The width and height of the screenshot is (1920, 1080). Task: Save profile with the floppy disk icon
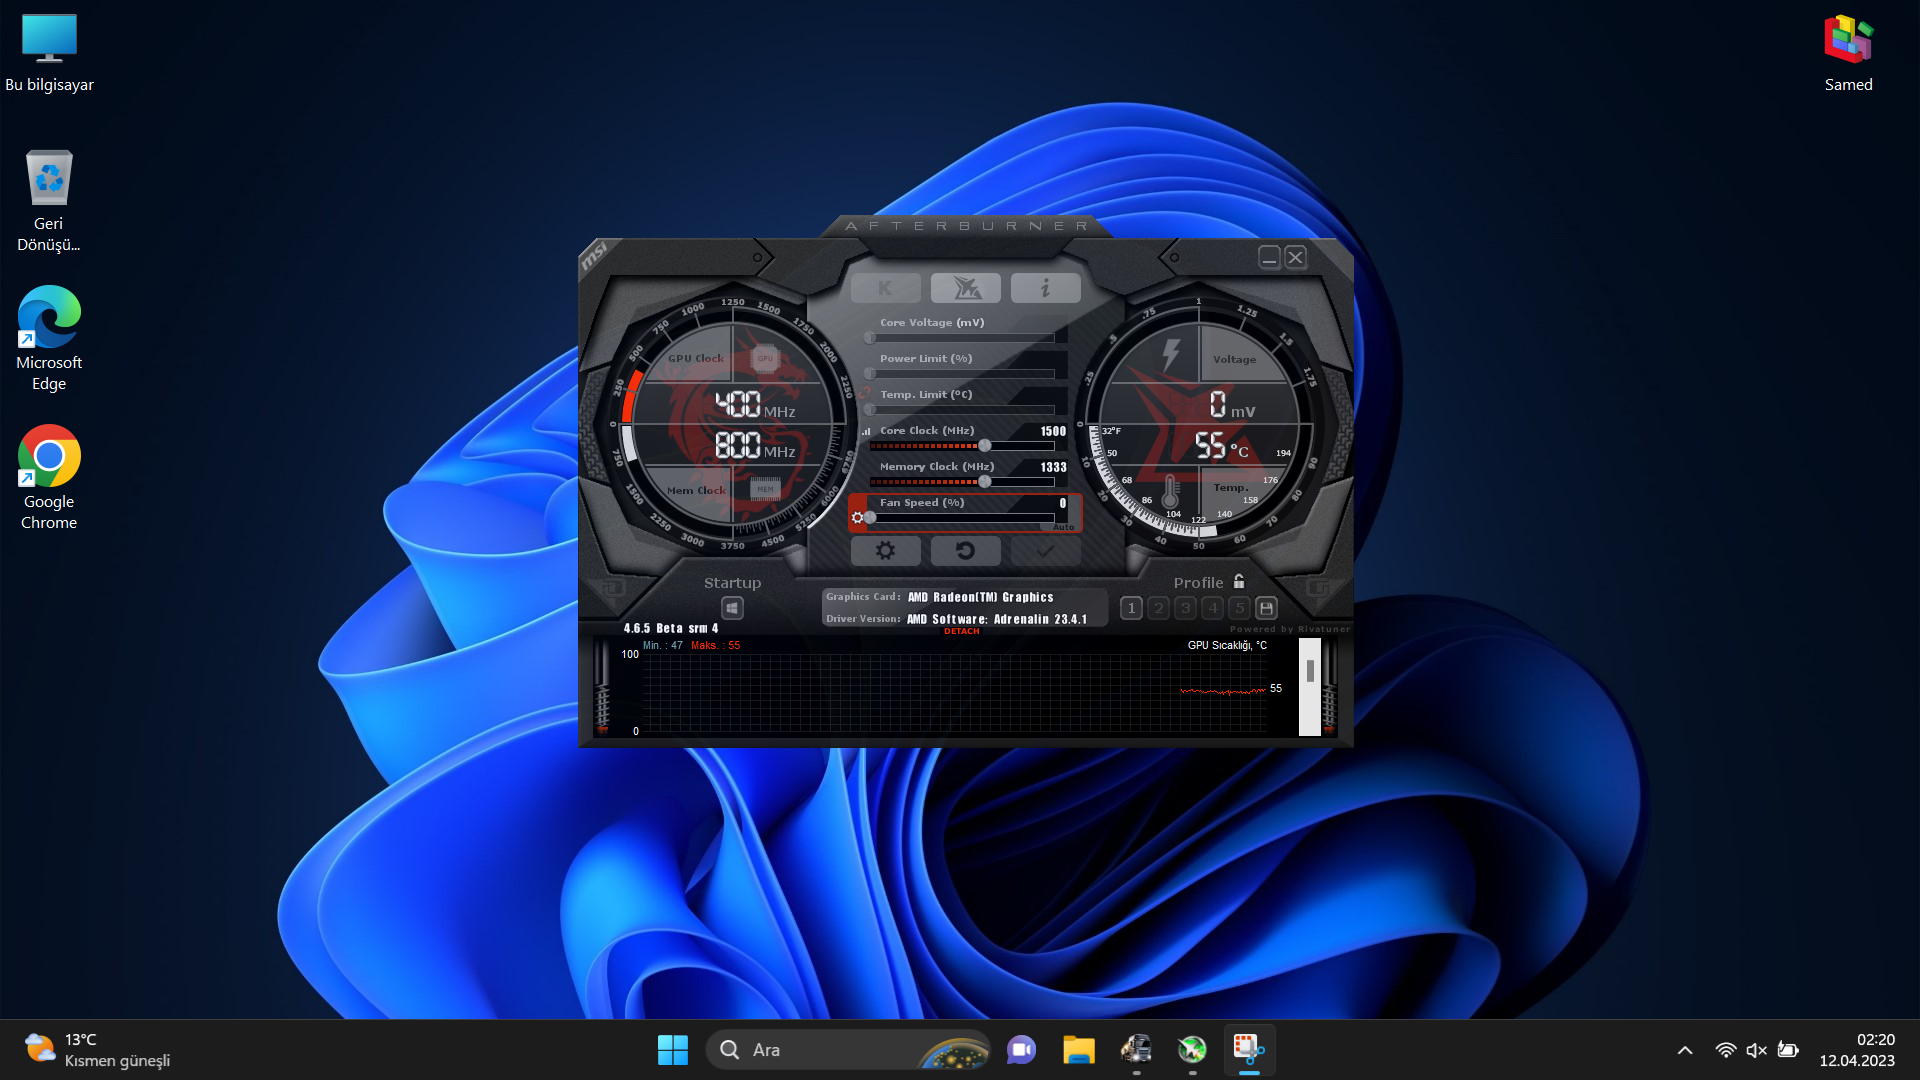(1266, 608)
